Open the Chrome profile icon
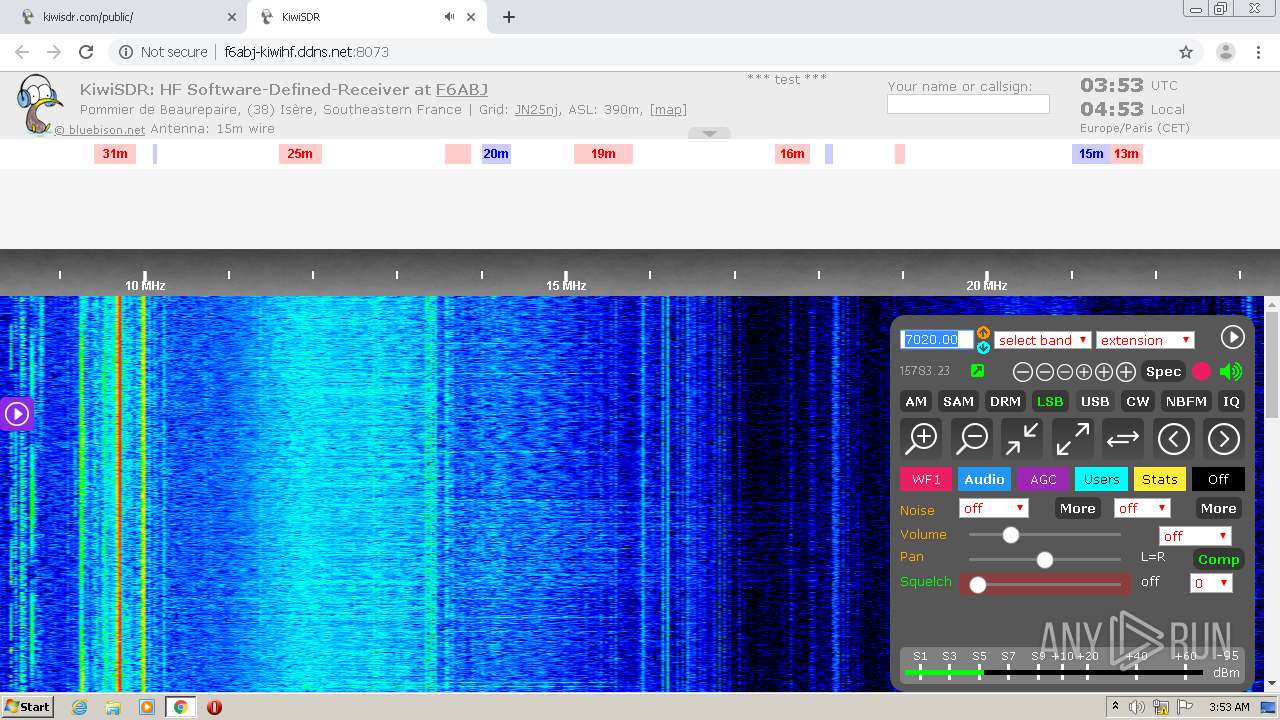1280x720 pixels. (x=1225, y=52)
